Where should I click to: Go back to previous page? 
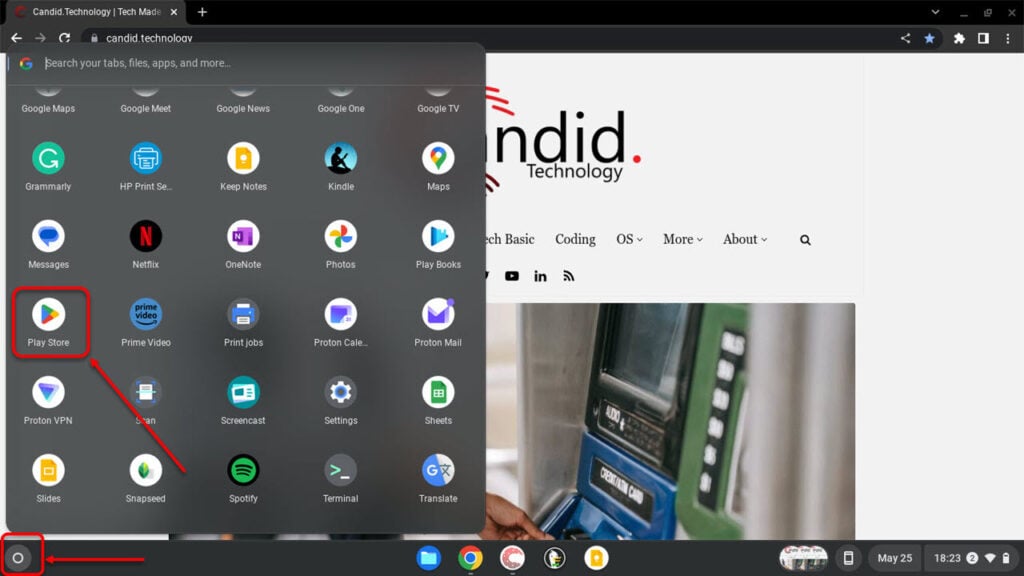pyautogui.click(x=16, y=39)
